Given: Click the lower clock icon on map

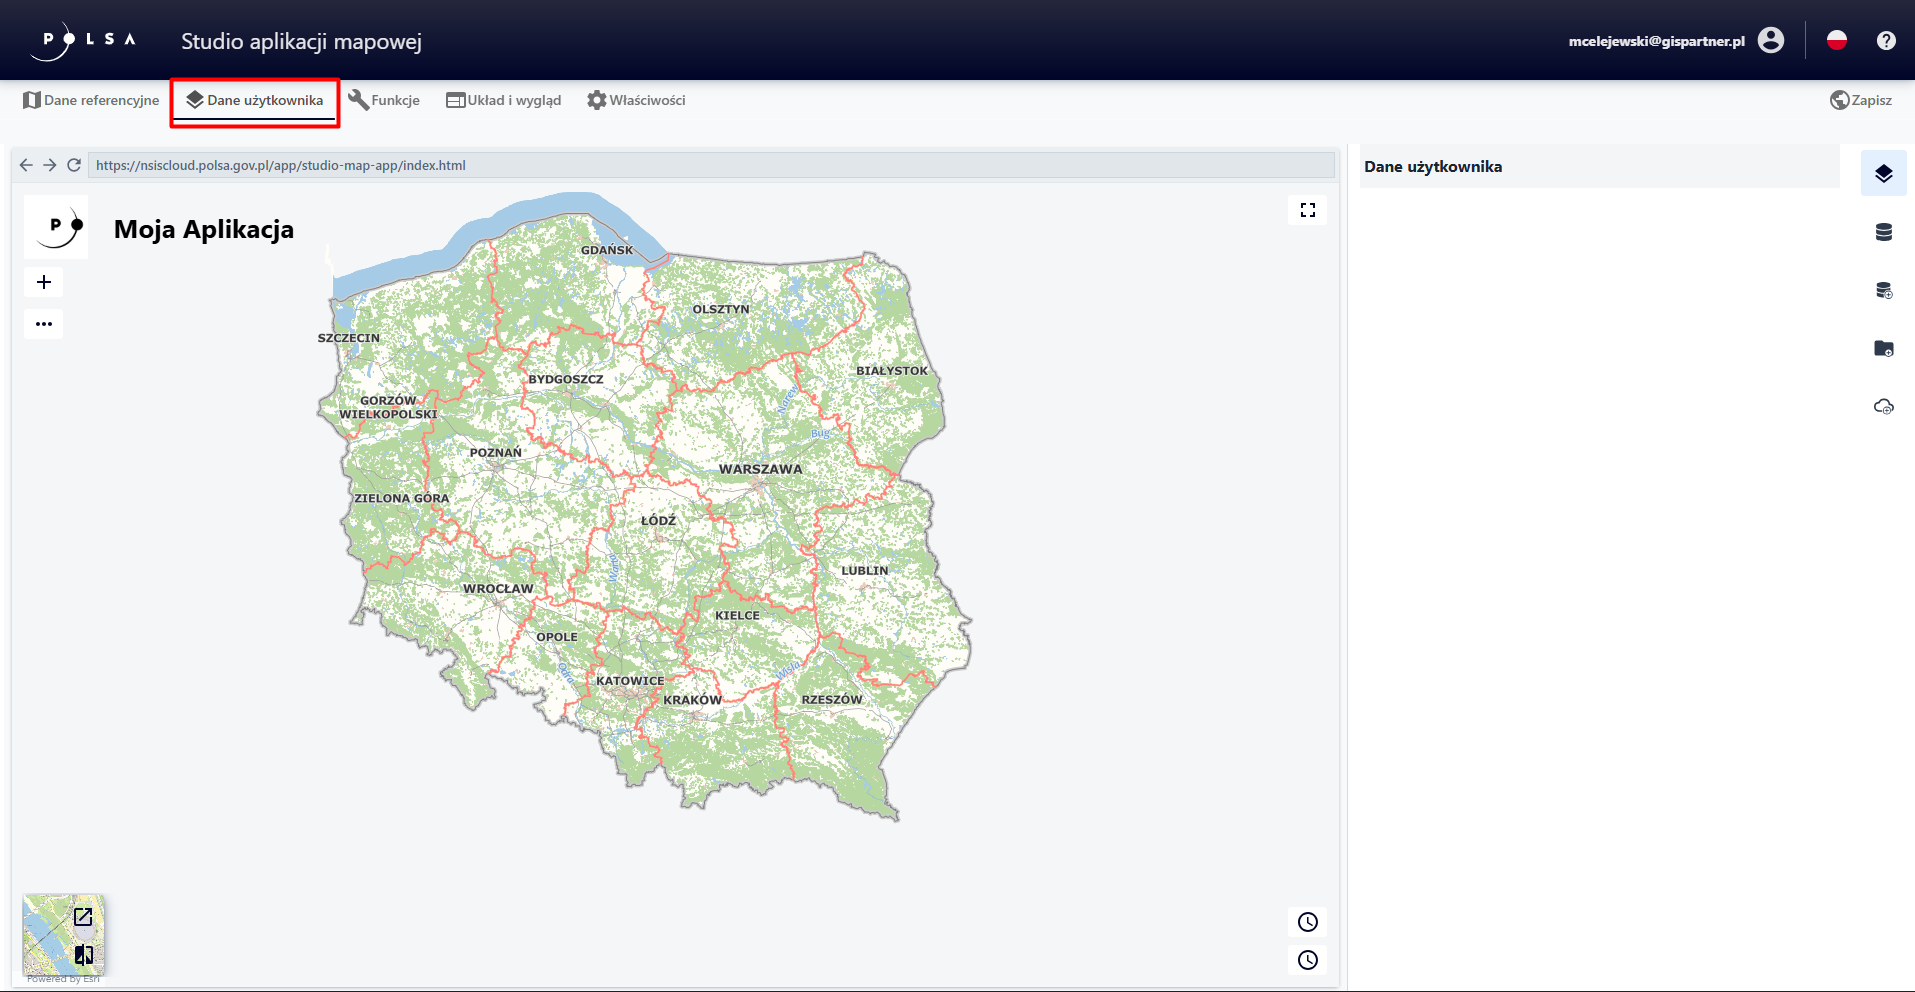Looking at the screenshot, I should 1307,960.
